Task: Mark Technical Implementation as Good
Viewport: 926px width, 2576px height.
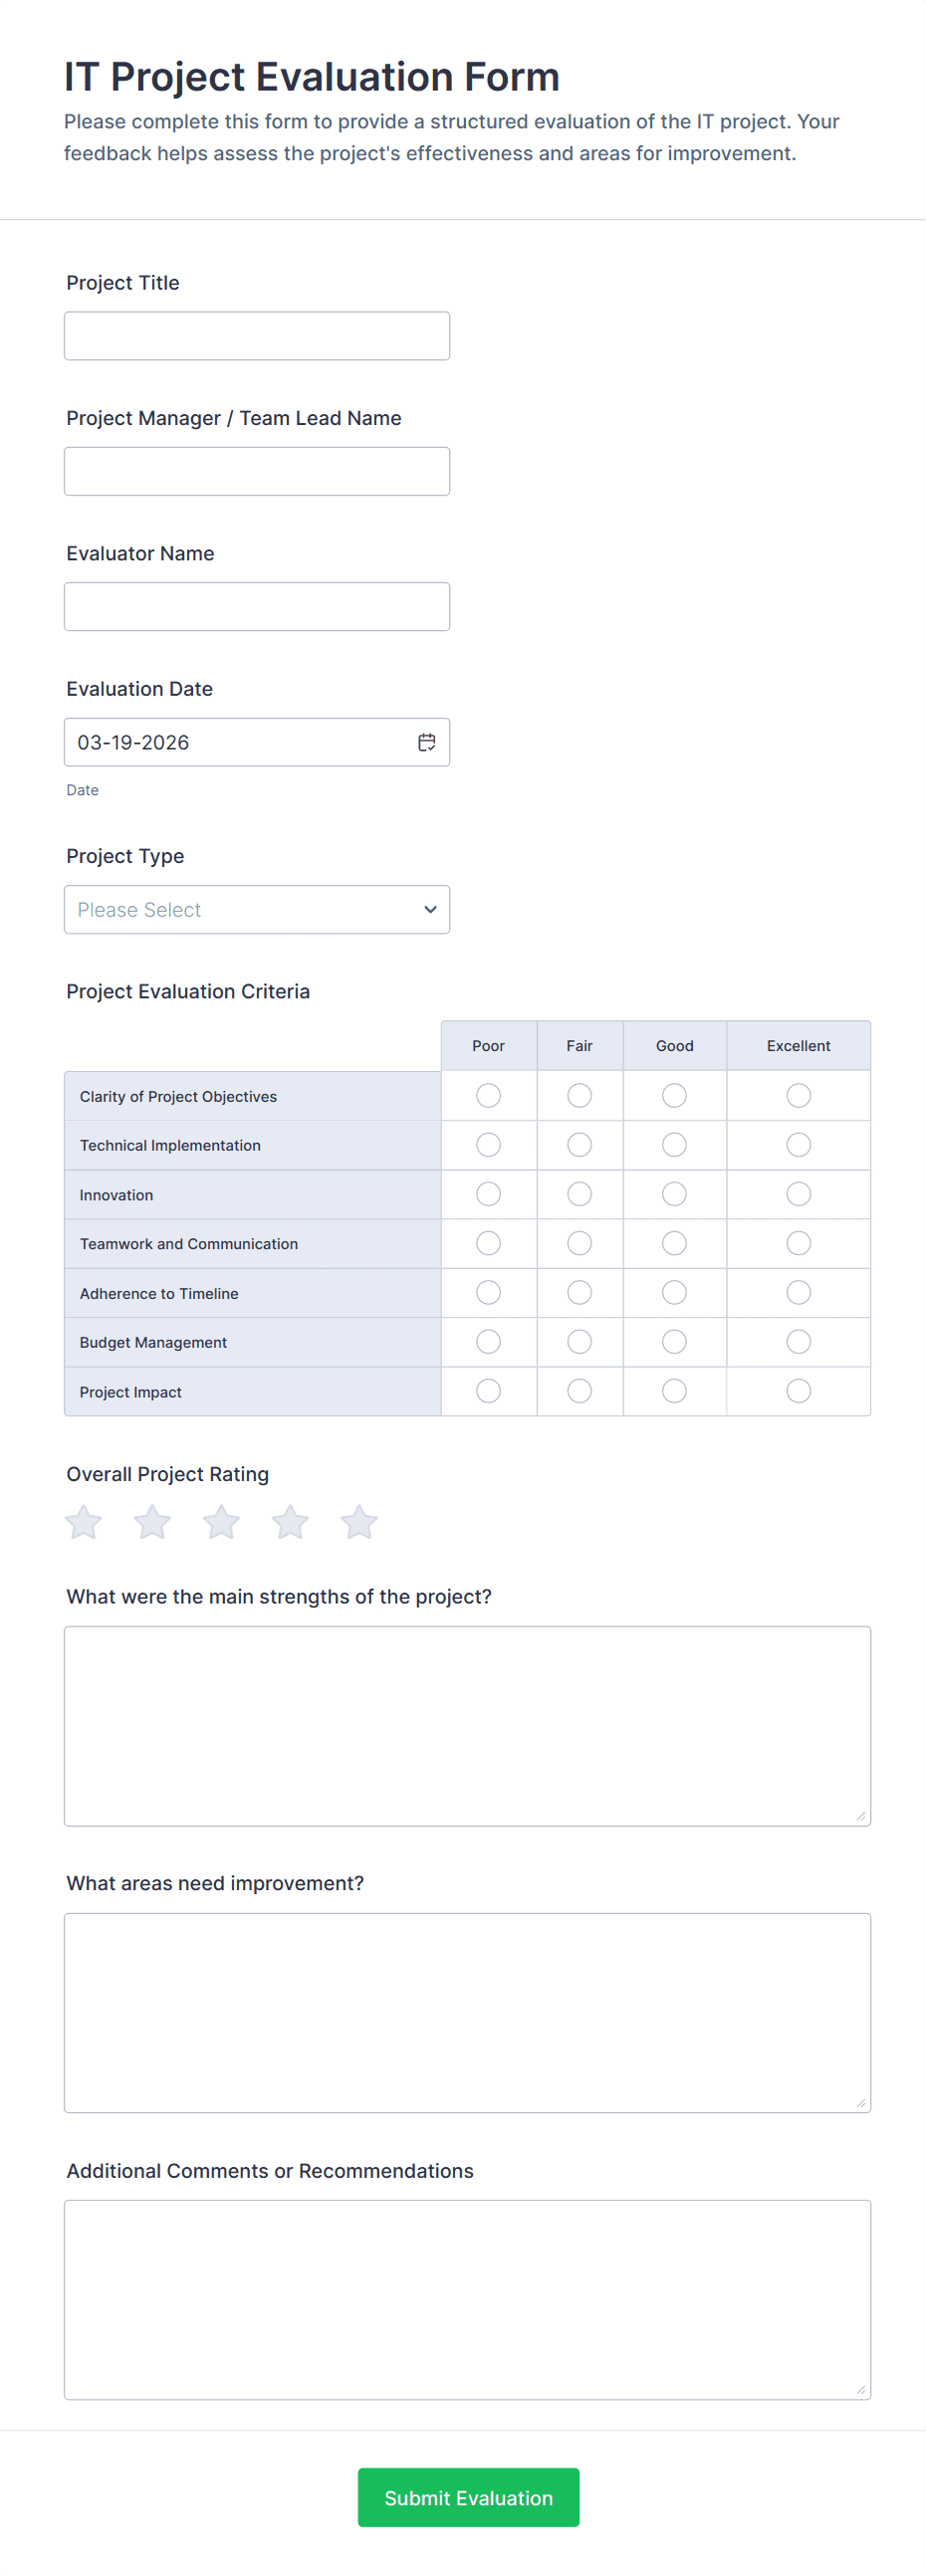Action: tap(674, 1145)
